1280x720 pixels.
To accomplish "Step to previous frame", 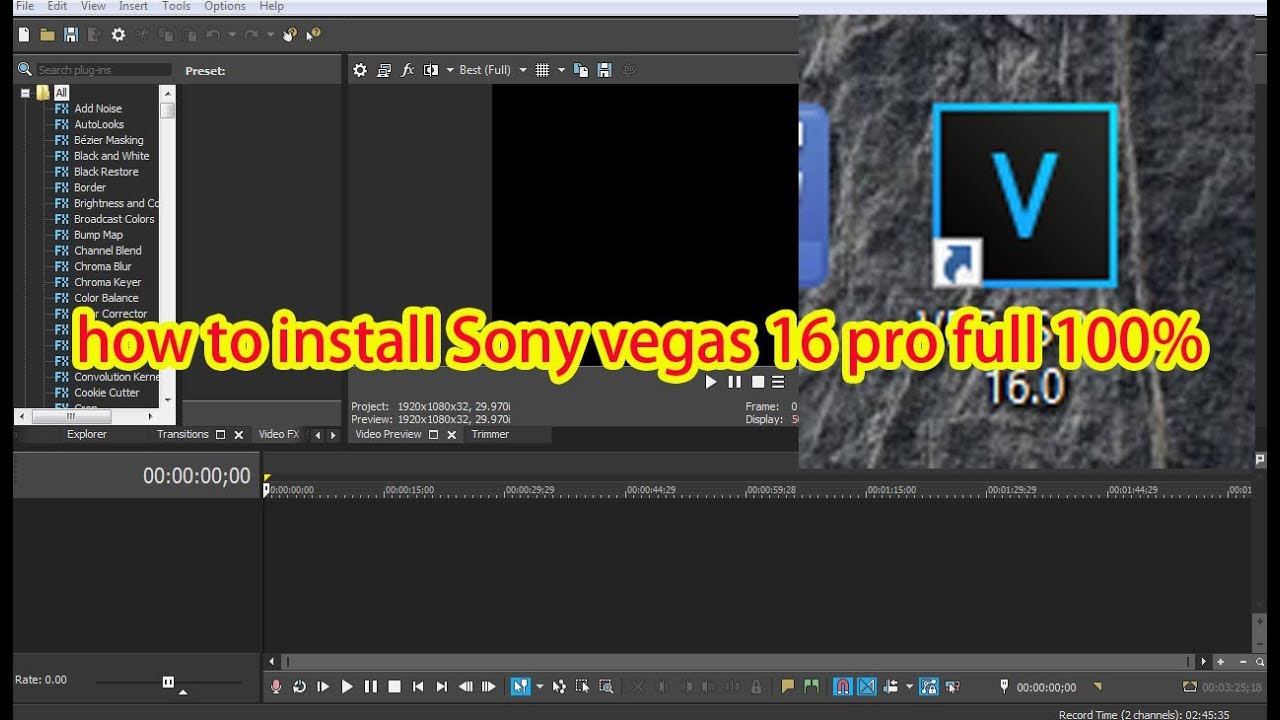I will click(465, 687).
